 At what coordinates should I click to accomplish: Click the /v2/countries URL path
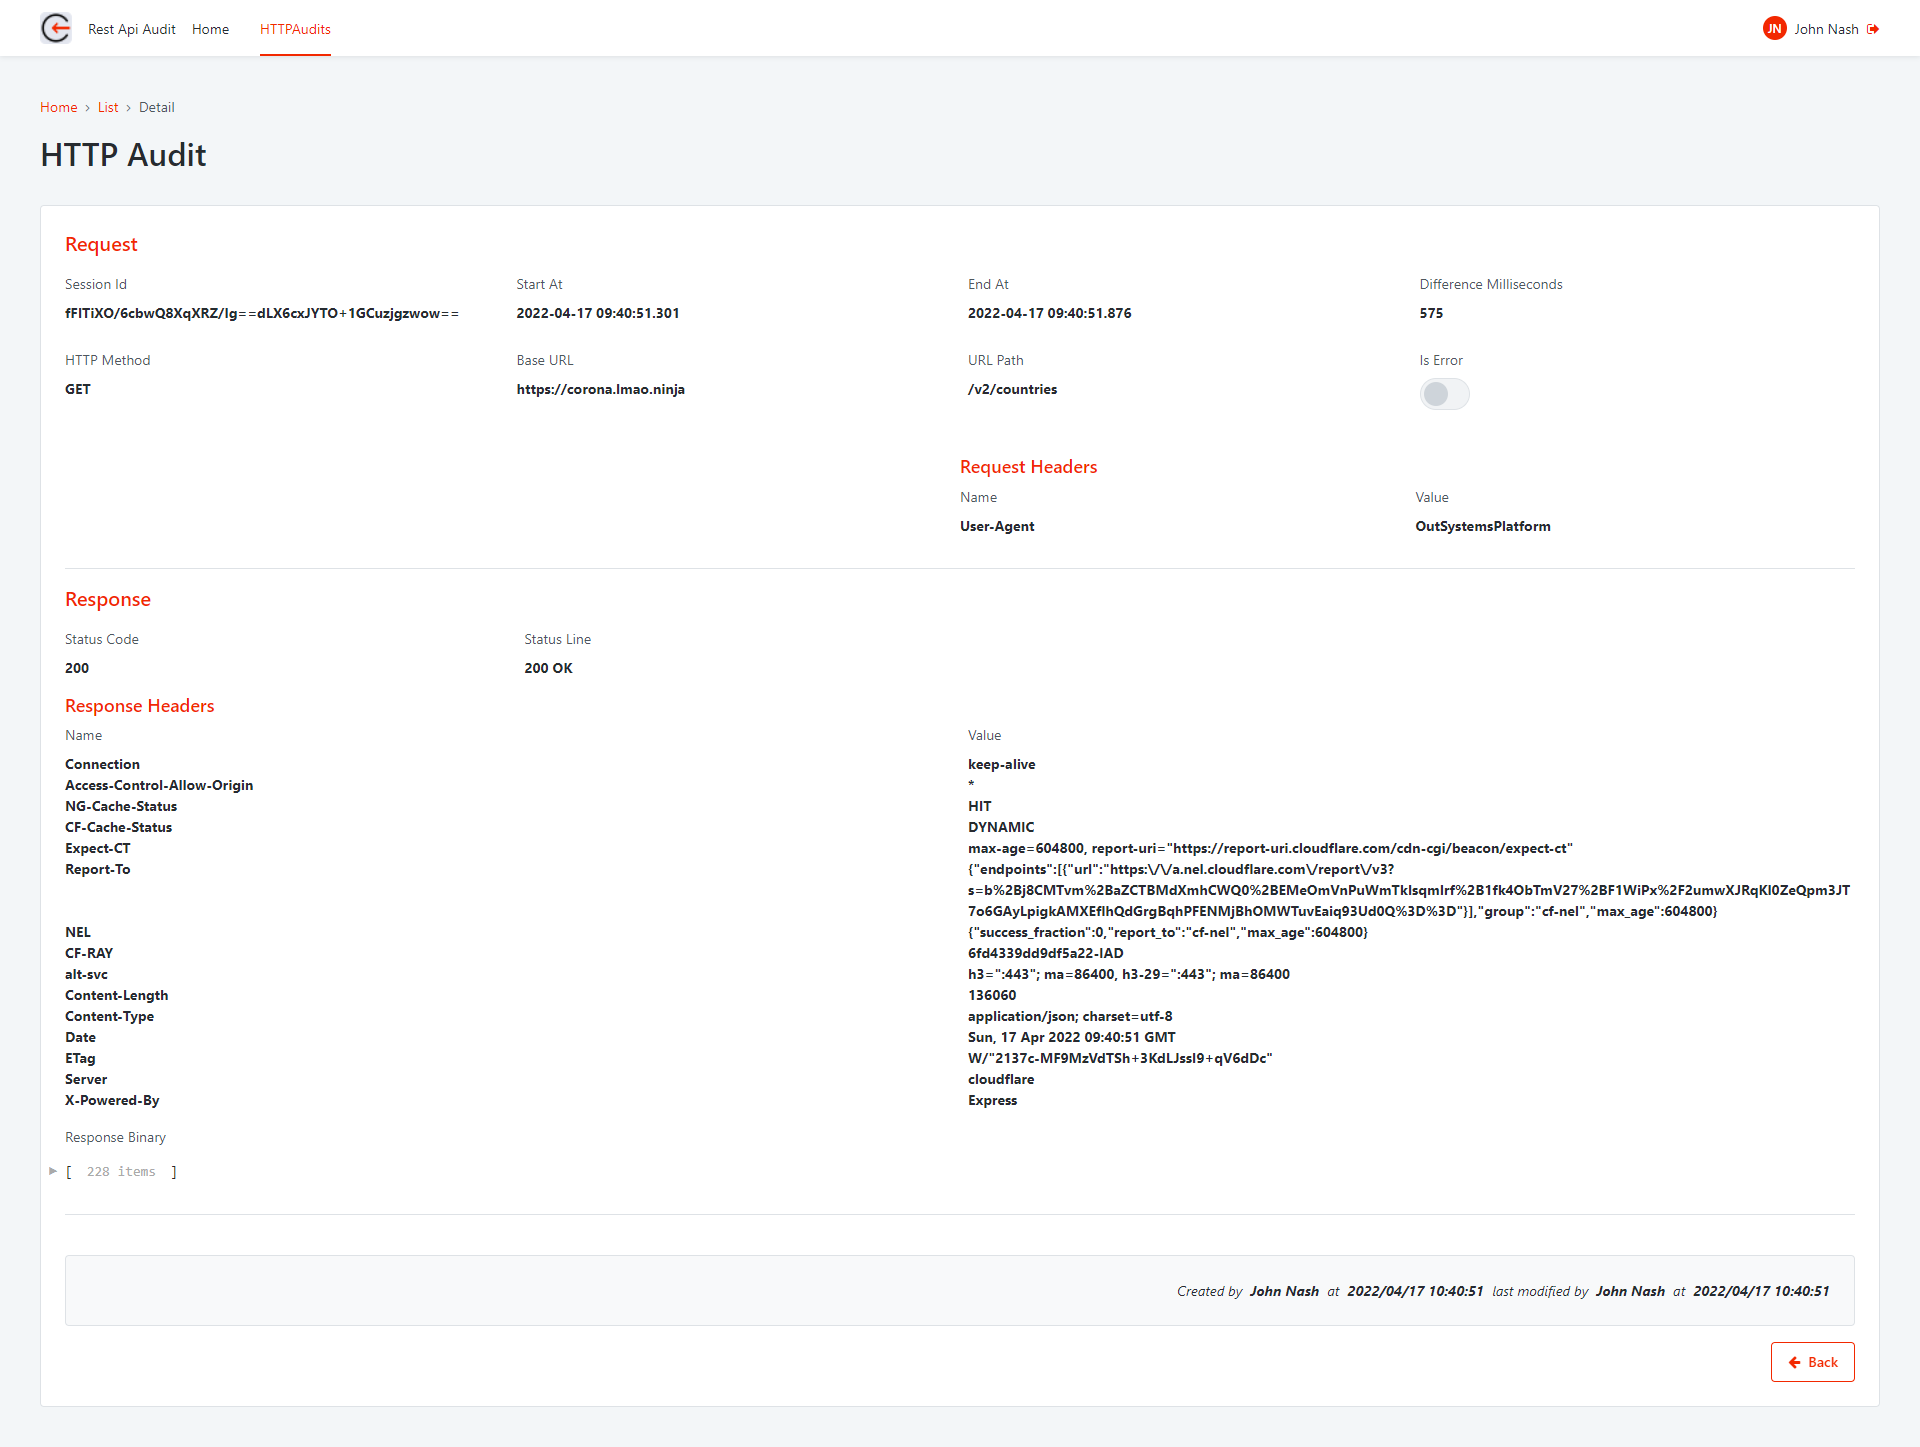click(x=1012, y=389)
